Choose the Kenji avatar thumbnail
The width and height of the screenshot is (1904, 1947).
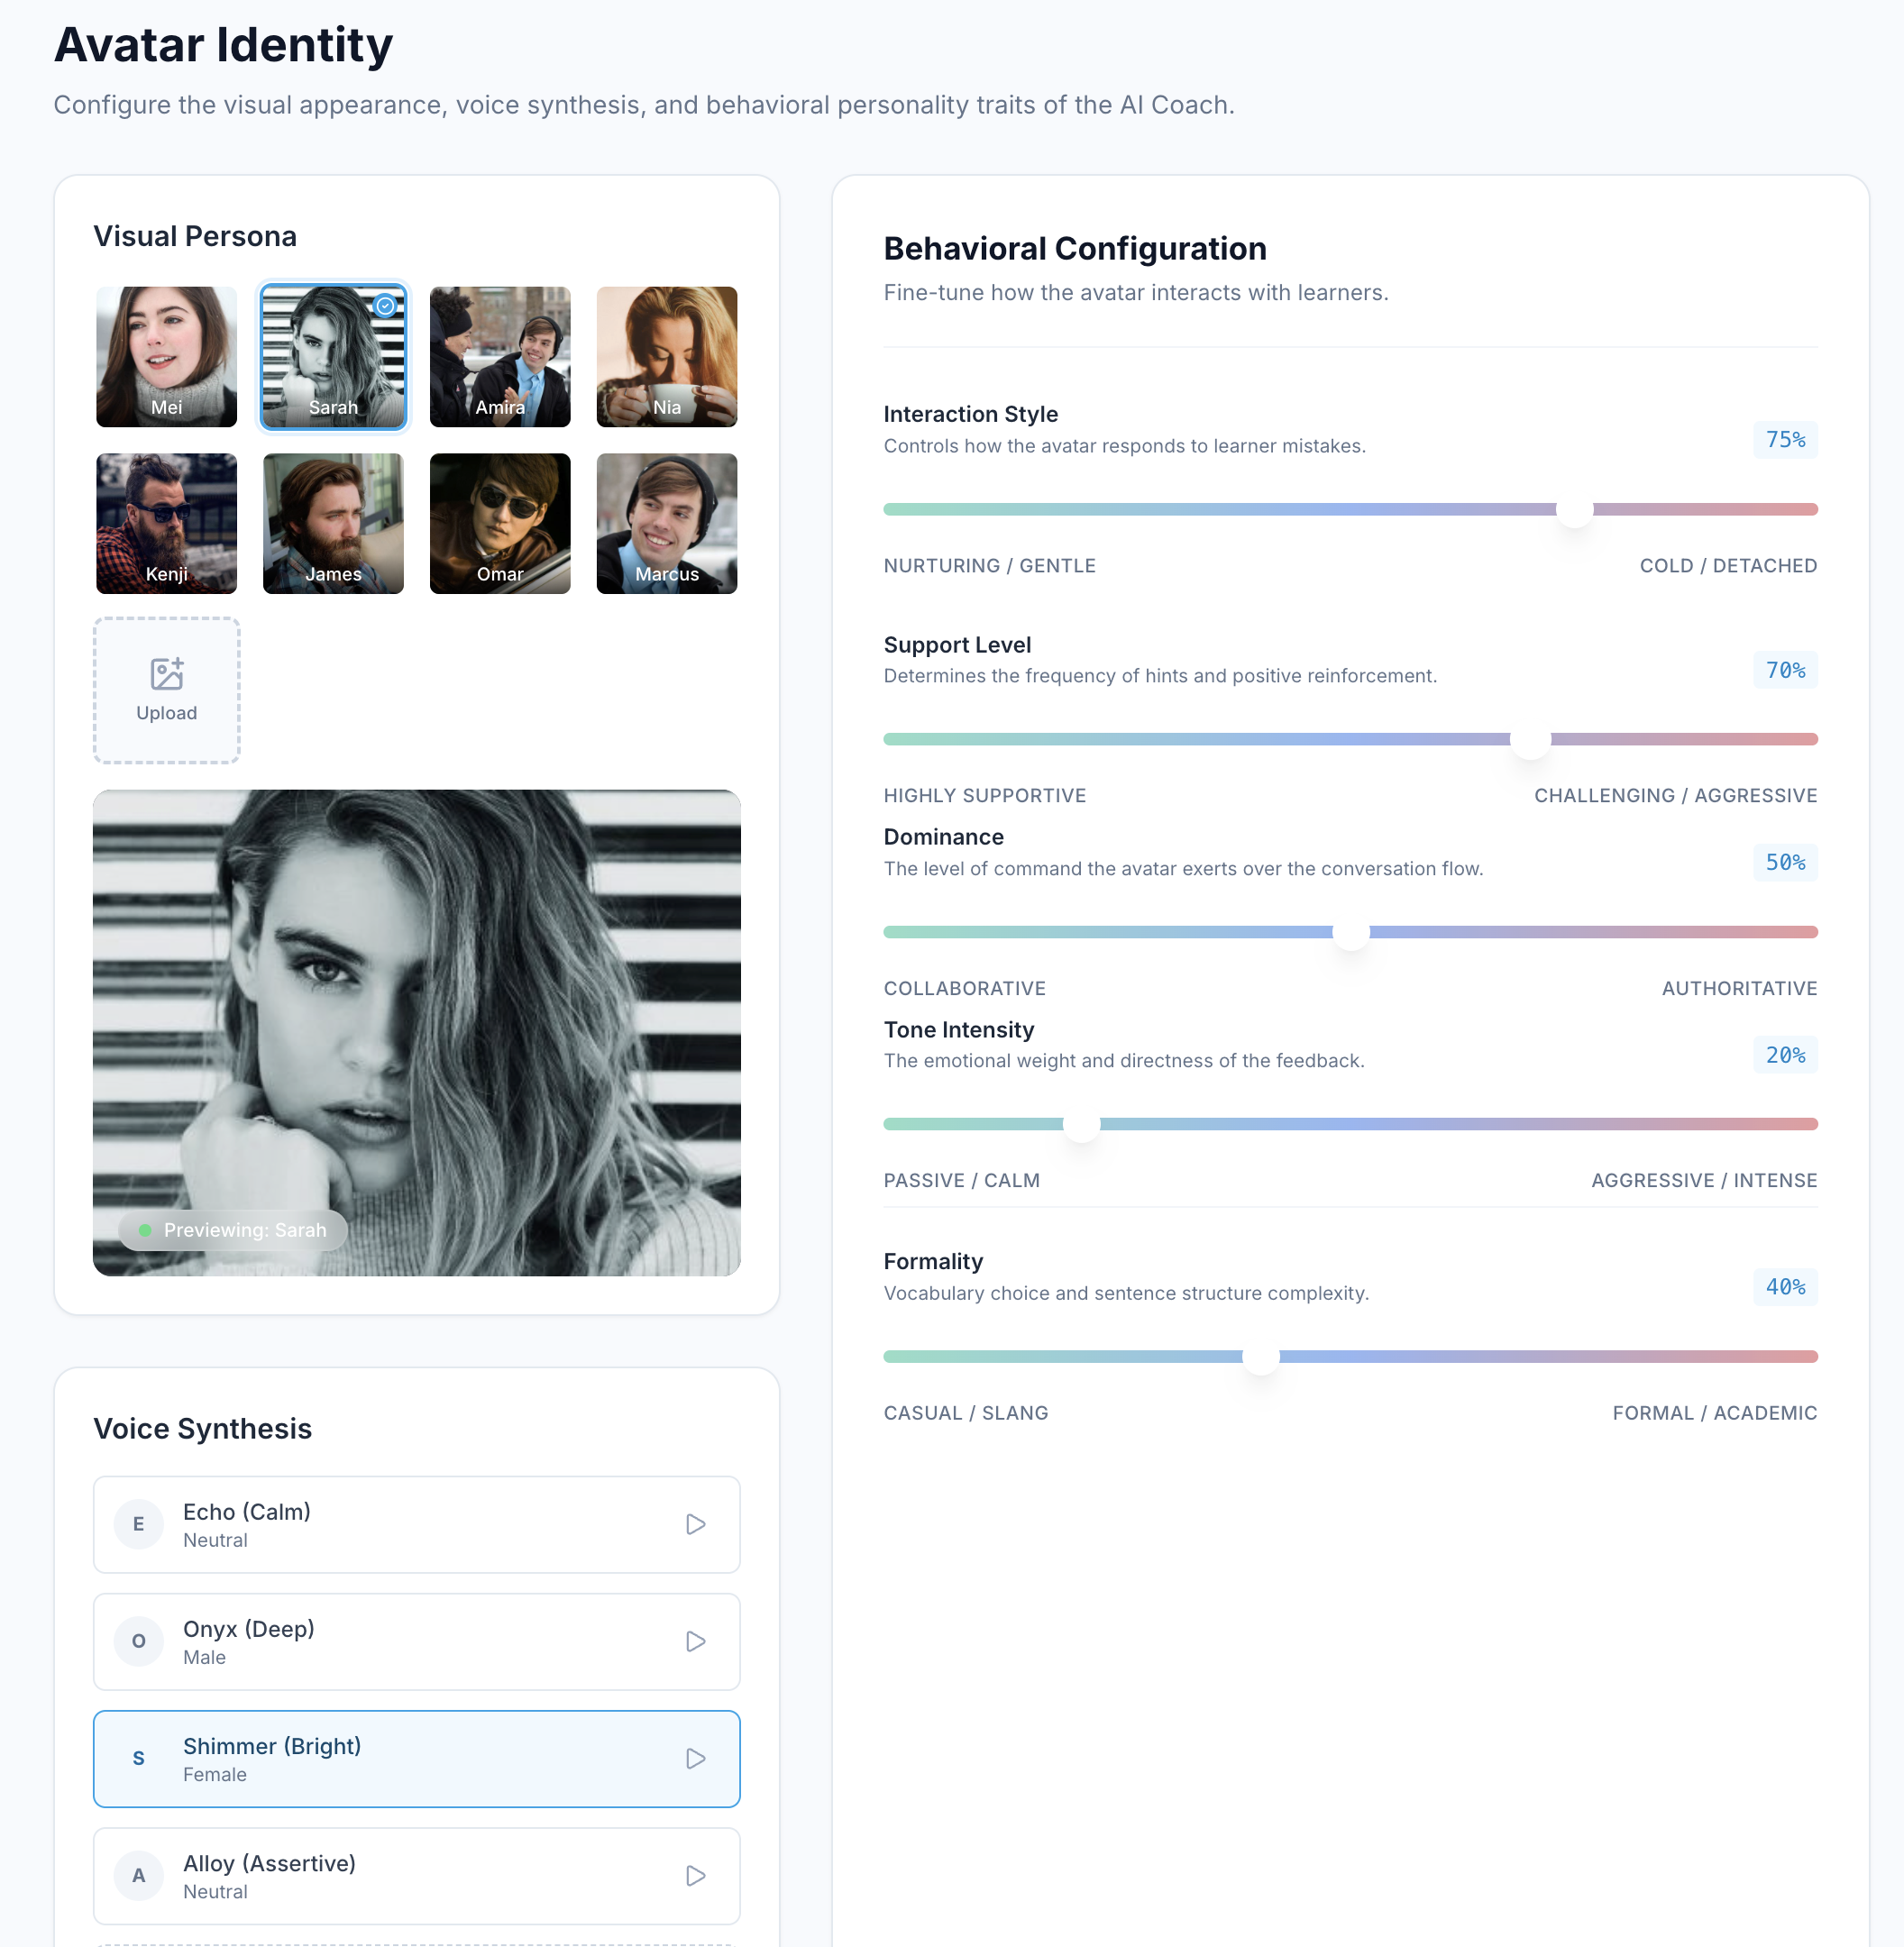[x=167, y=523]
